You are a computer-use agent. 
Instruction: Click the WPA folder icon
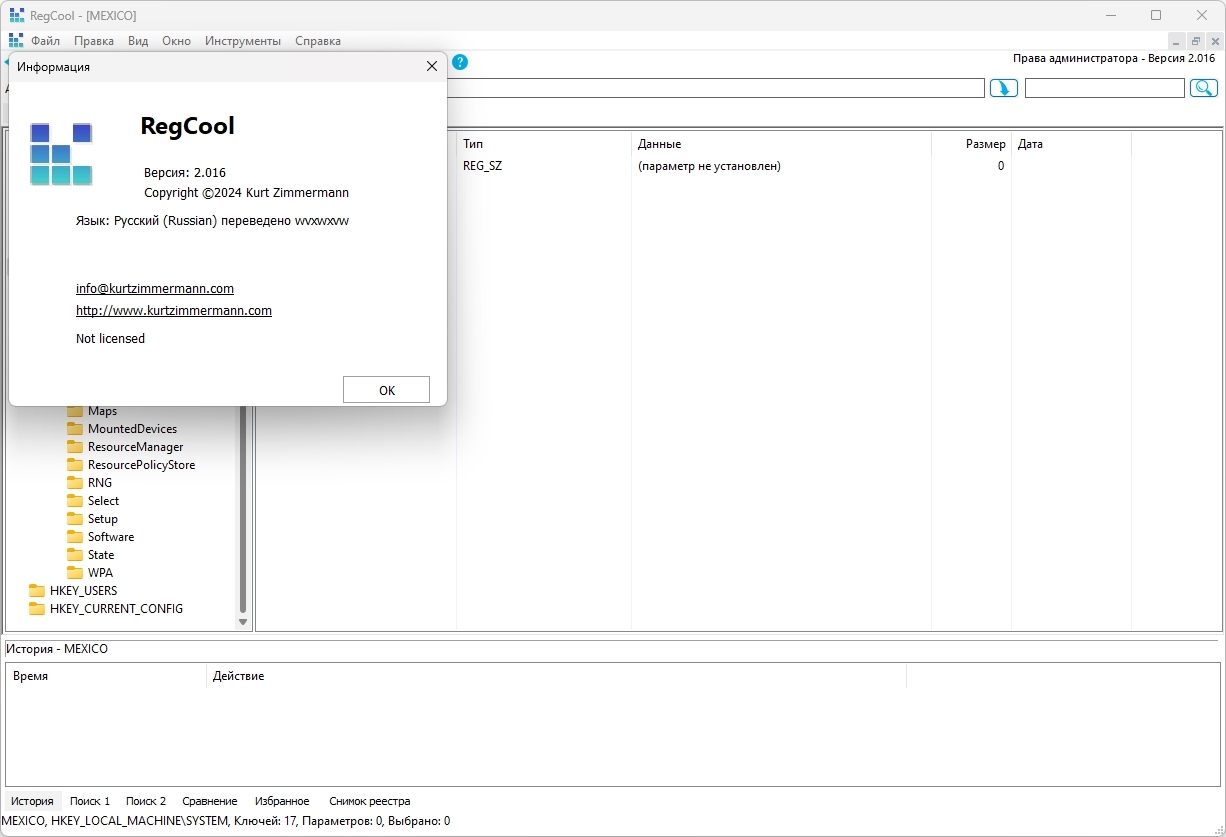pos(75,573)
